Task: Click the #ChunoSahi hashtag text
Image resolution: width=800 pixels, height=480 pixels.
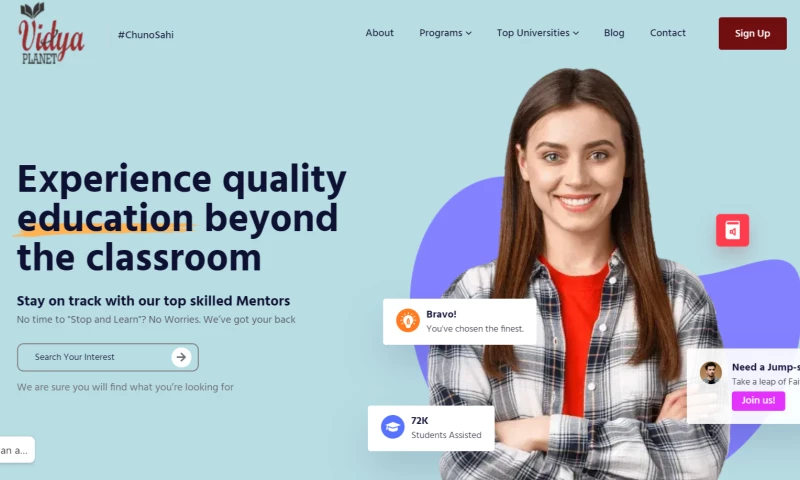Action: pos(145,35)
